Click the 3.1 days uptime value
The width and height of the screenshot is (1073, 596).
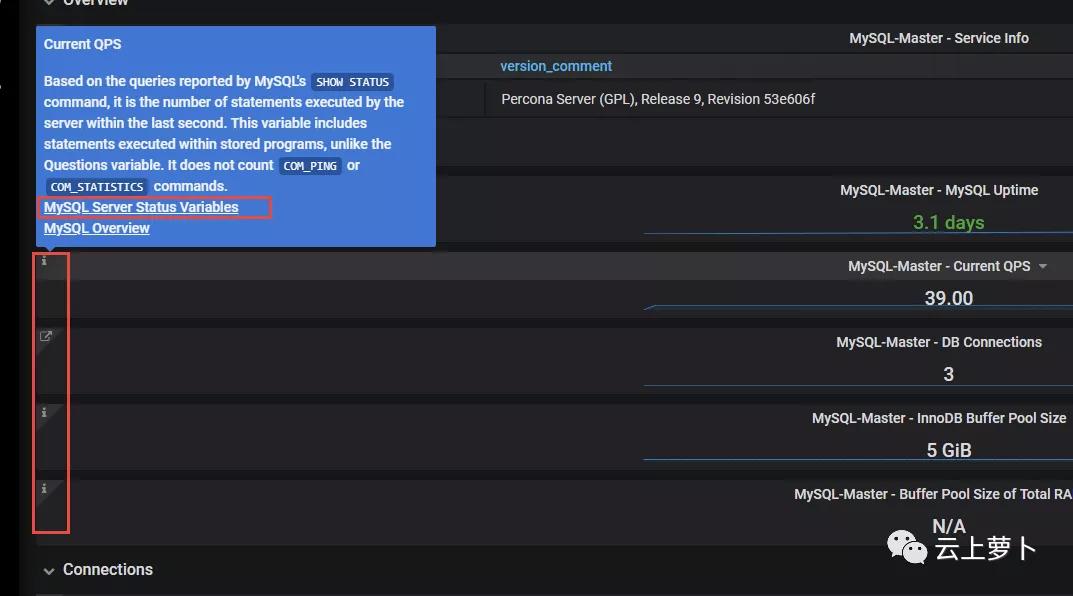point(948,222)
